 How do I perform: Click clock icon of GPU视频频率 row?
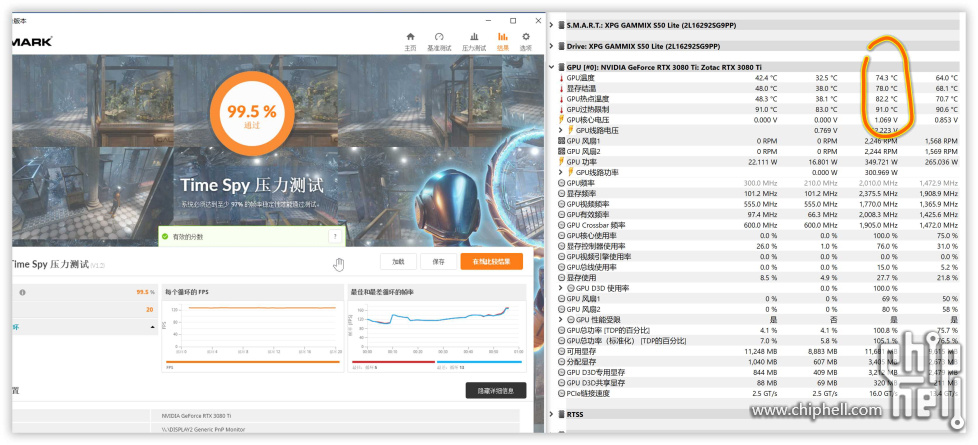pos(561,204)
